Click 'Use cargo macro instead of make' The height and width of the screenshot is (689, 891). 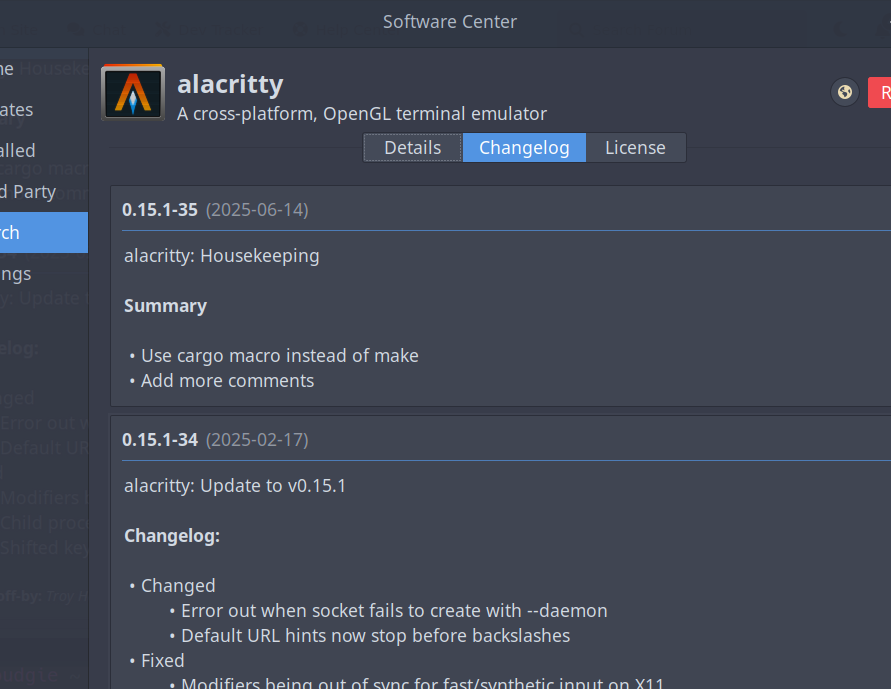280,356
